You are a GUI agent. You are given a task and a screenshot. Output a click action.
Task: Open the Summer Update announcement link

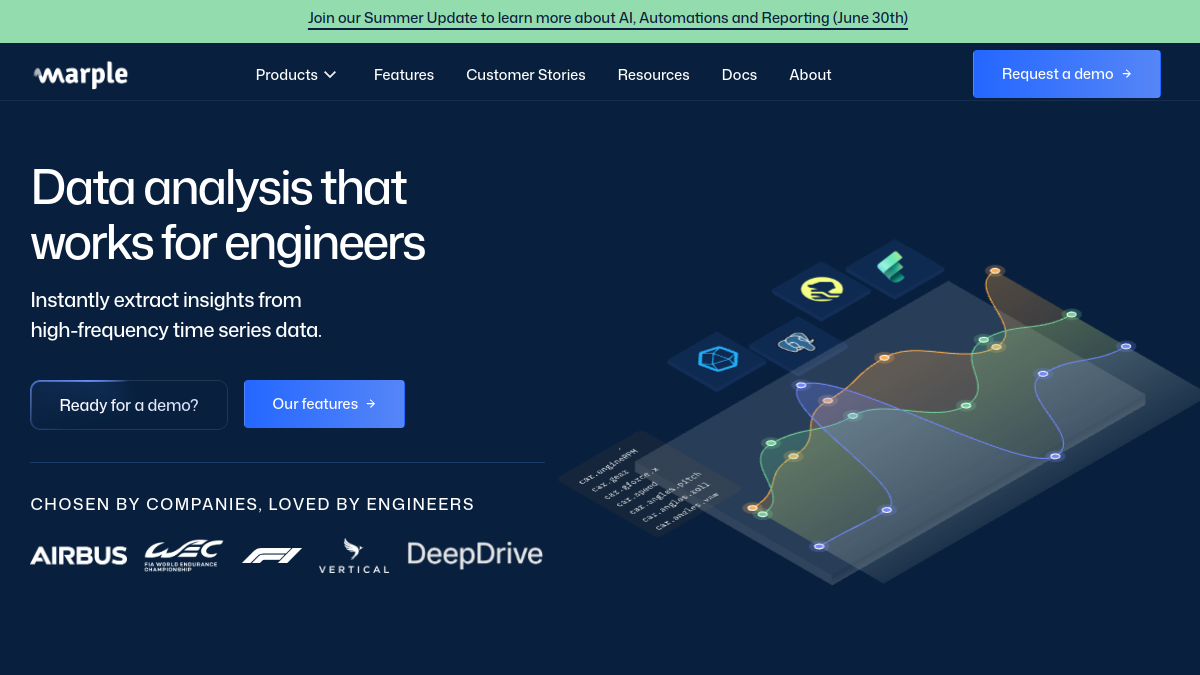pos(608,18)
